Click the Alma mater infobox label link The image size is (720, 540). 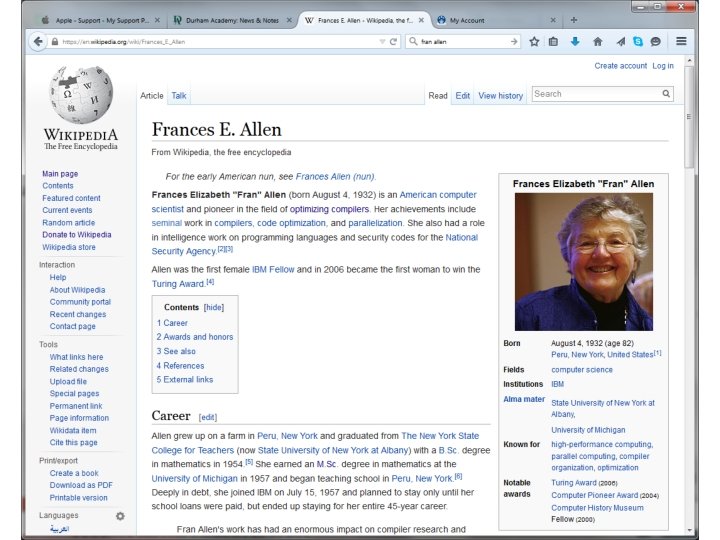click(524, 399)
